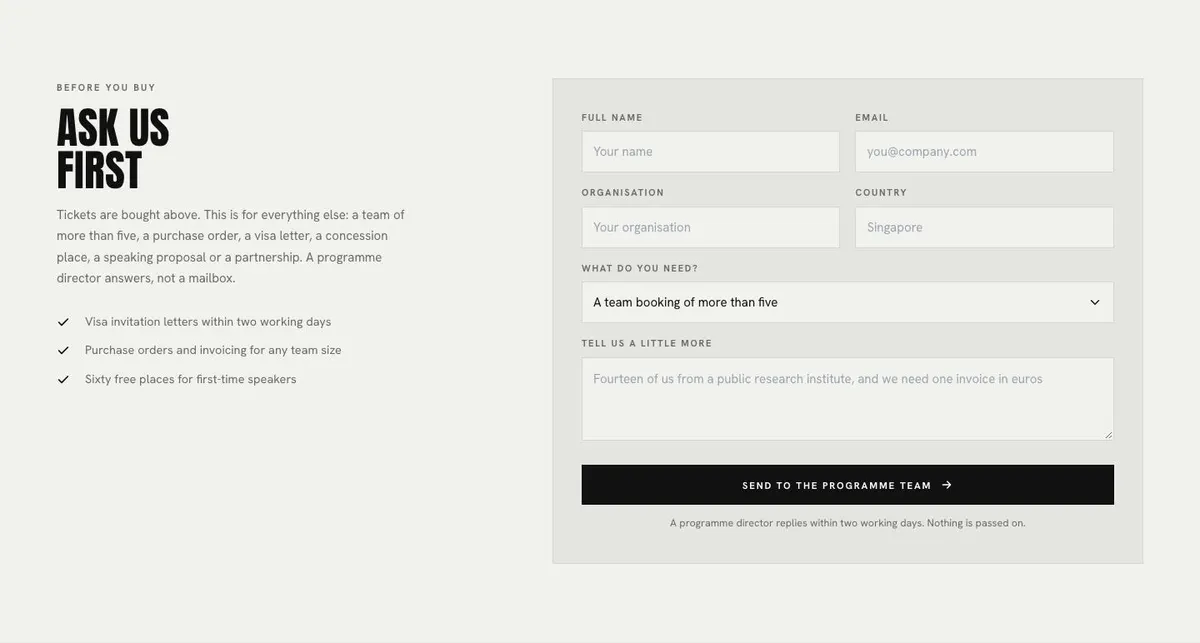Click the Full Name input field
Image resolution: width=1200 pixels, height=643 pixels.
711,152
